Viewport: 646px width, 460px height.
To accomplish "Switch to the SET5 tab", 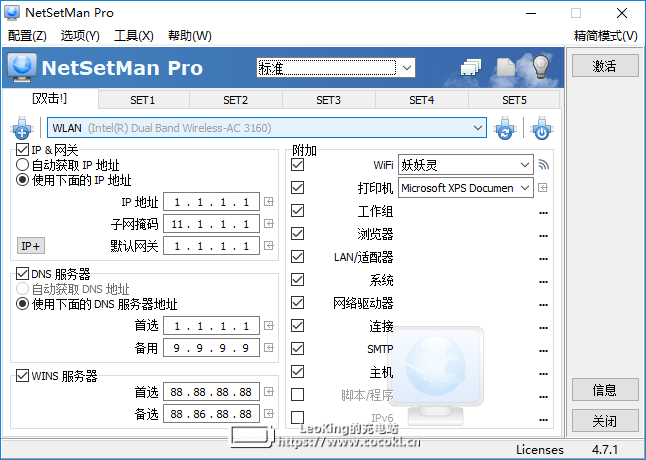I will pos(514,100).
